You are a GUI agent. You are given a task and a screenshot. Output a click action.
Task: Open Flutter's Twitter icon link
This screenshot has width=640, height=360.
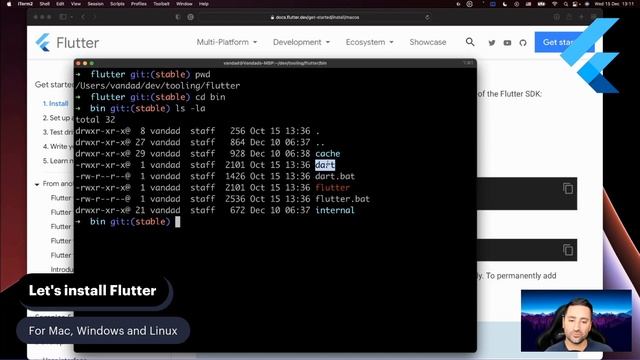(x=492, y=42)
